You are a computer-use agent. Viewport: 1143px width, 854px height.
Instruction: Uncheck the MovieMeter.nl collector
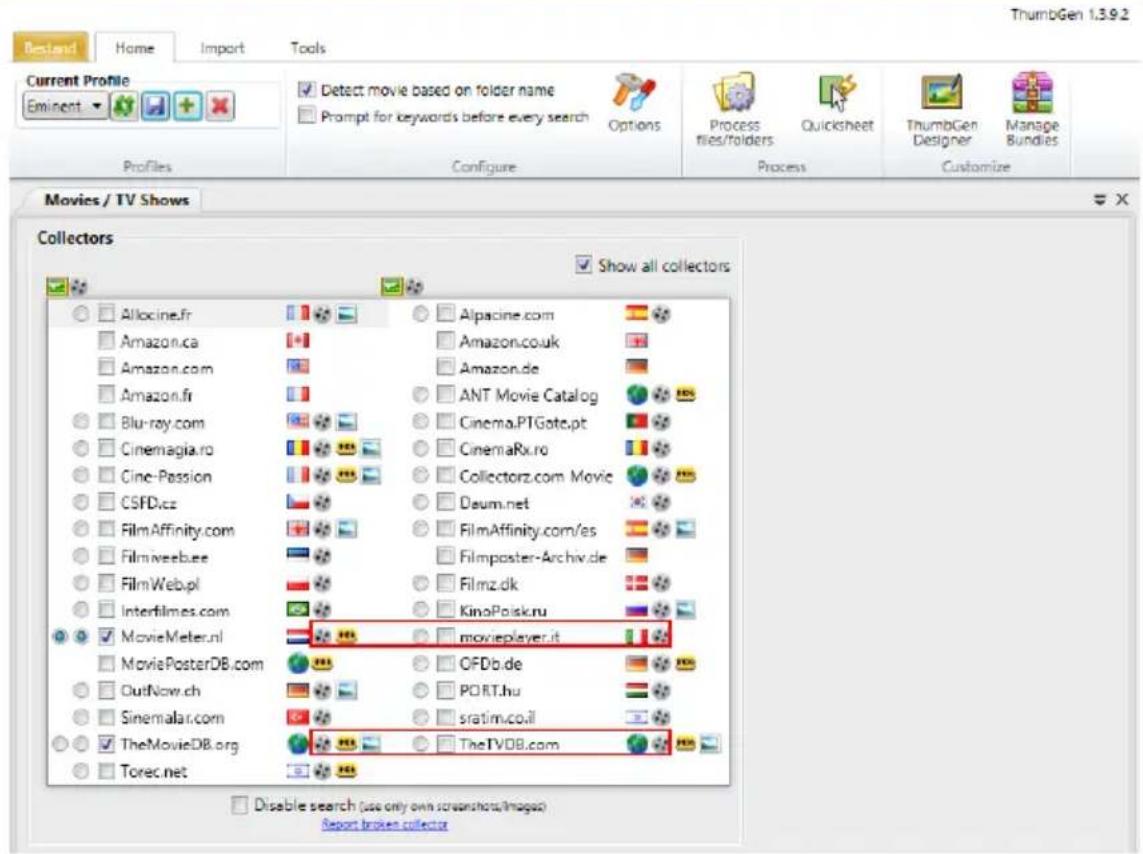point(106,637)
